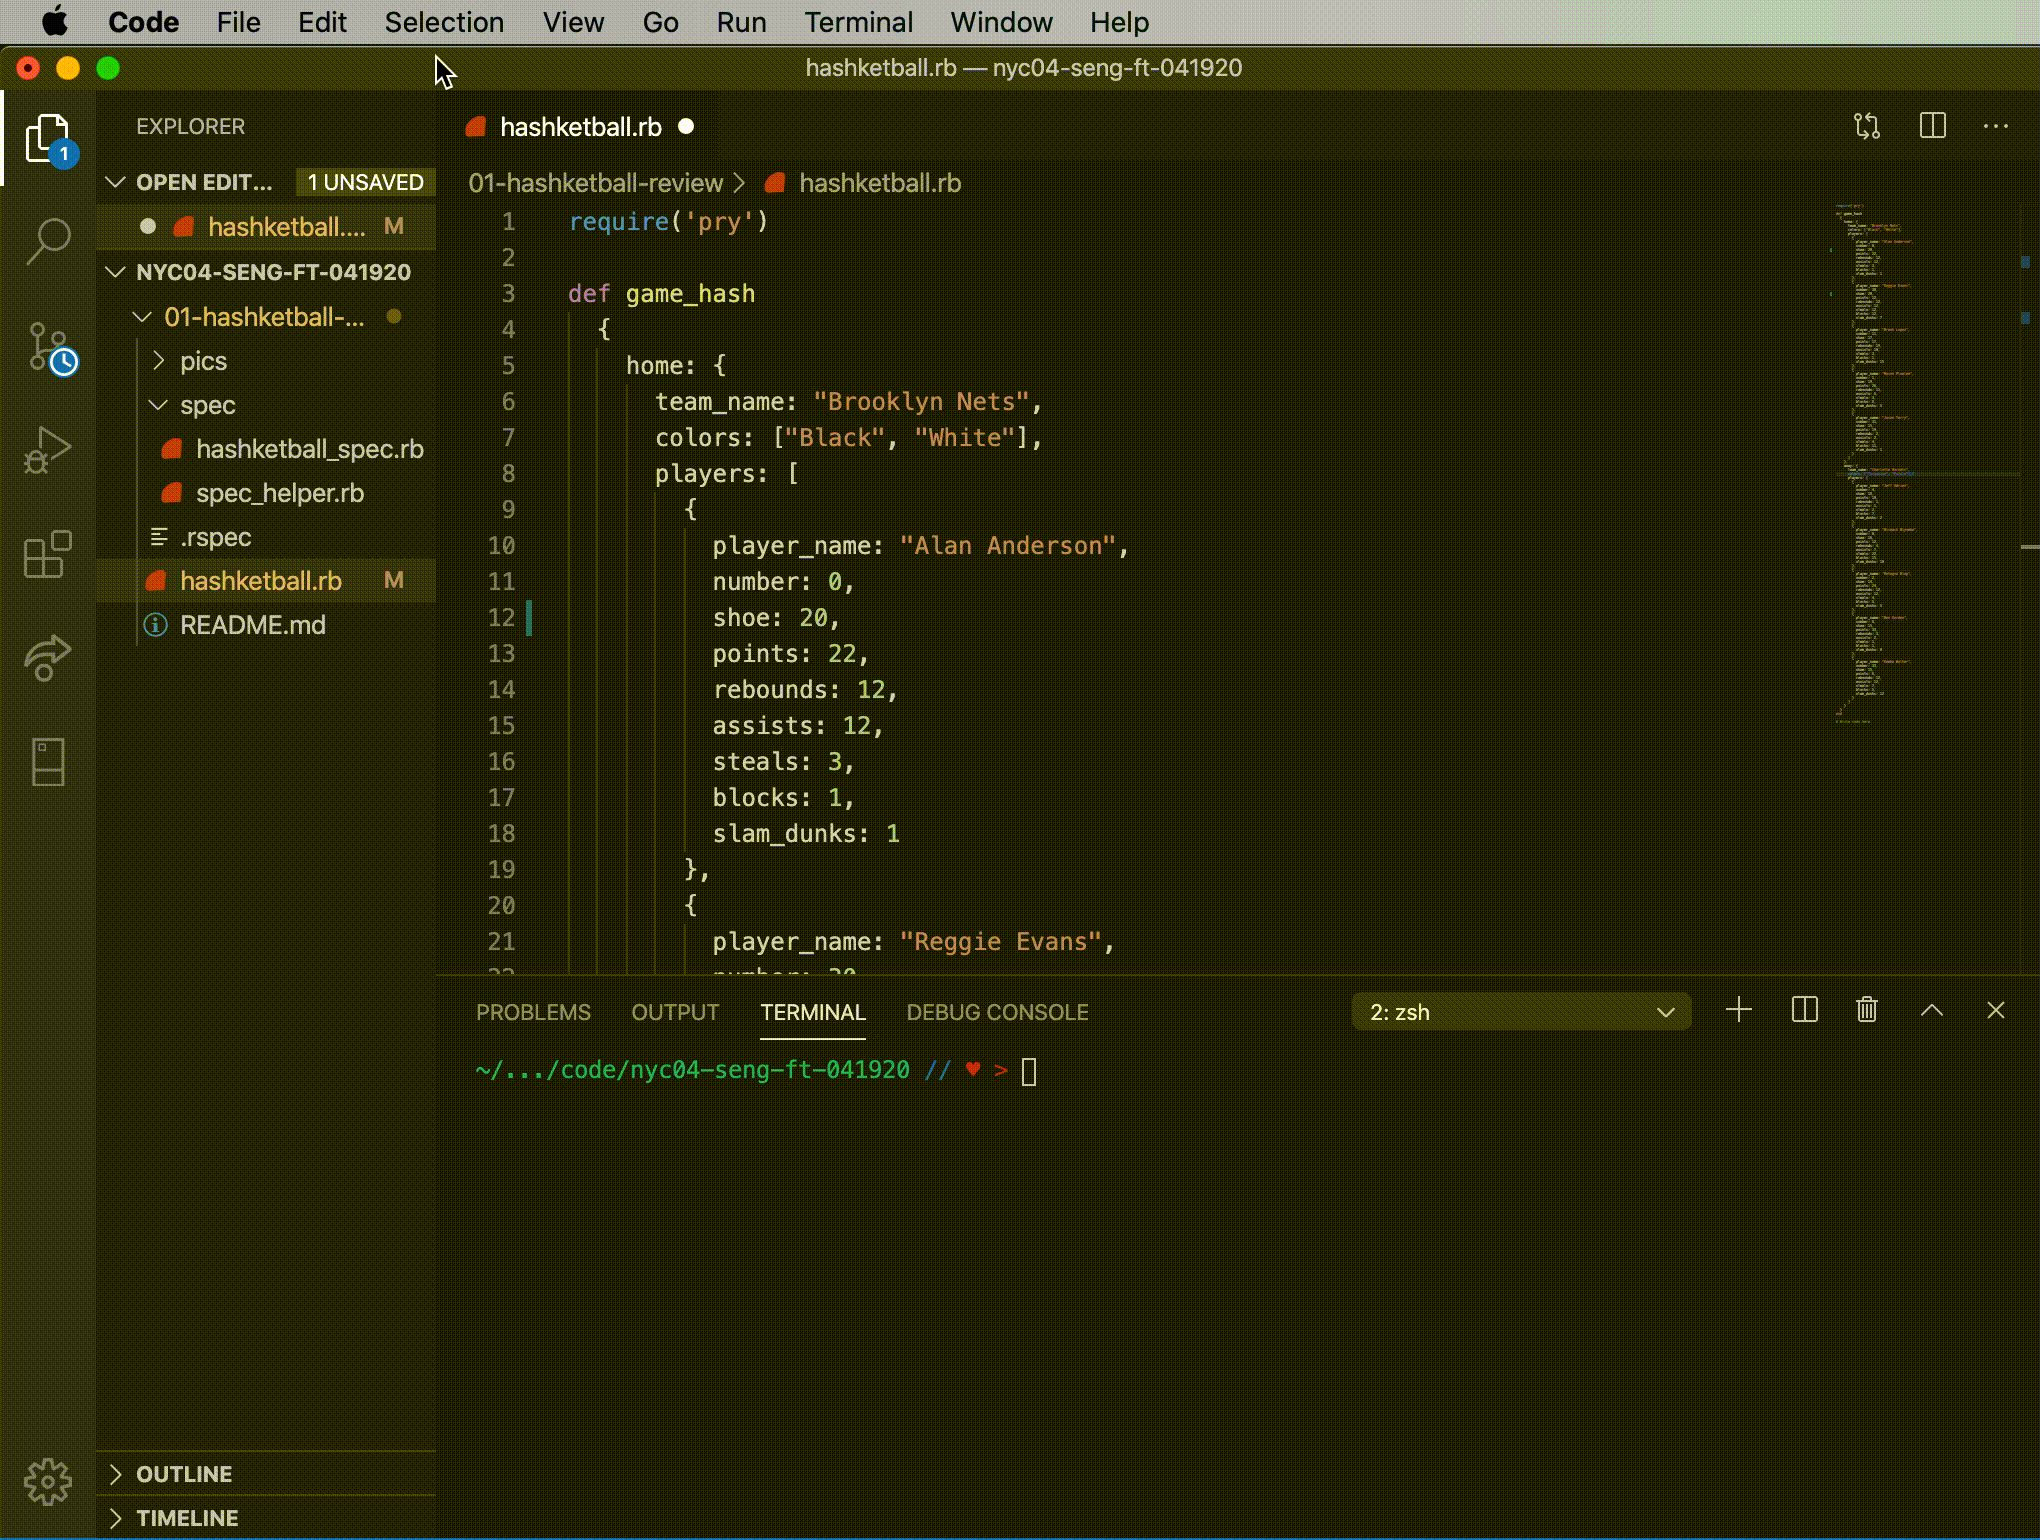
Task: Open the Help menu
Action: (x=1119, y=22)
